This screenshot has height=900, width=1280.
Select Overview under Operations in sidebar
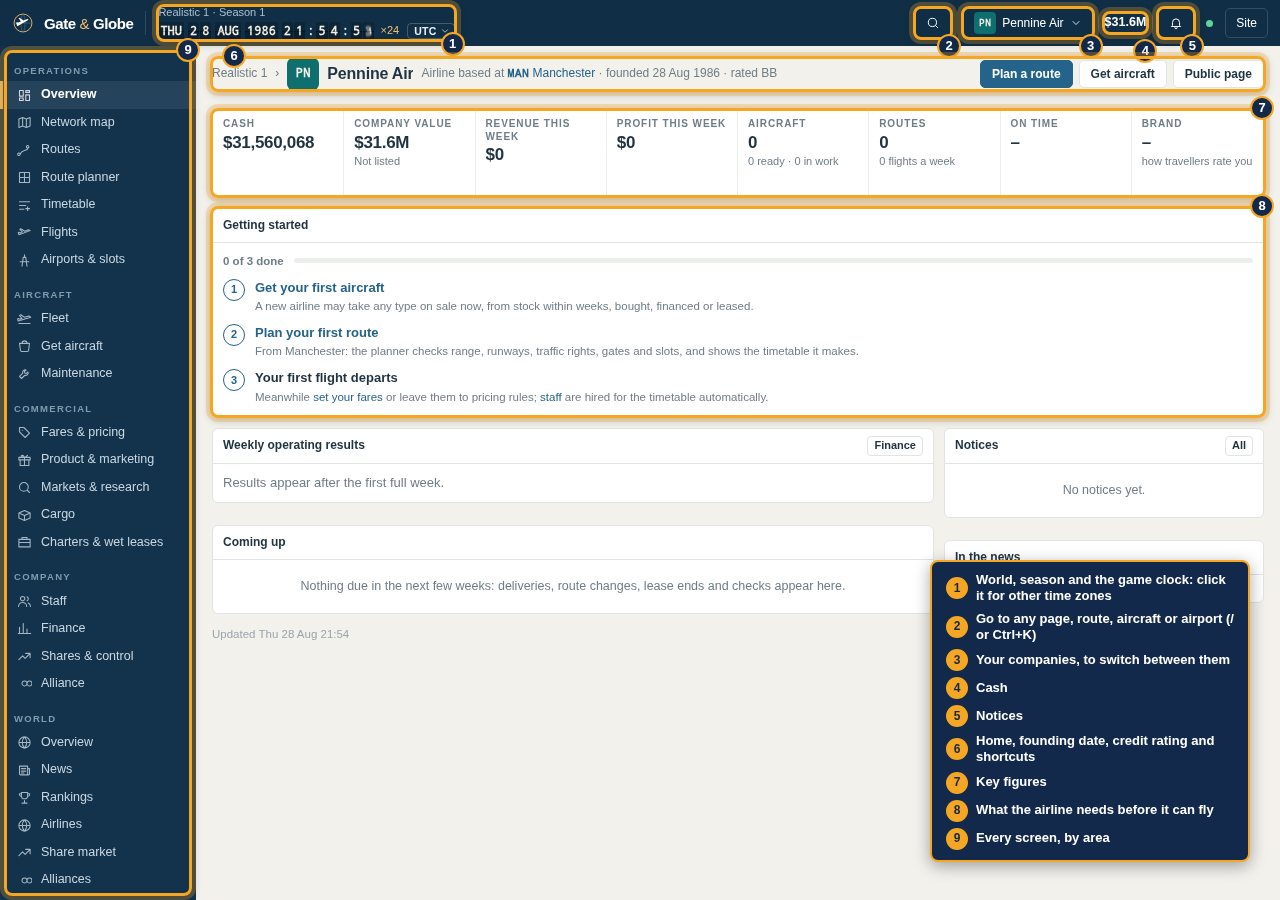coord(96,94)
